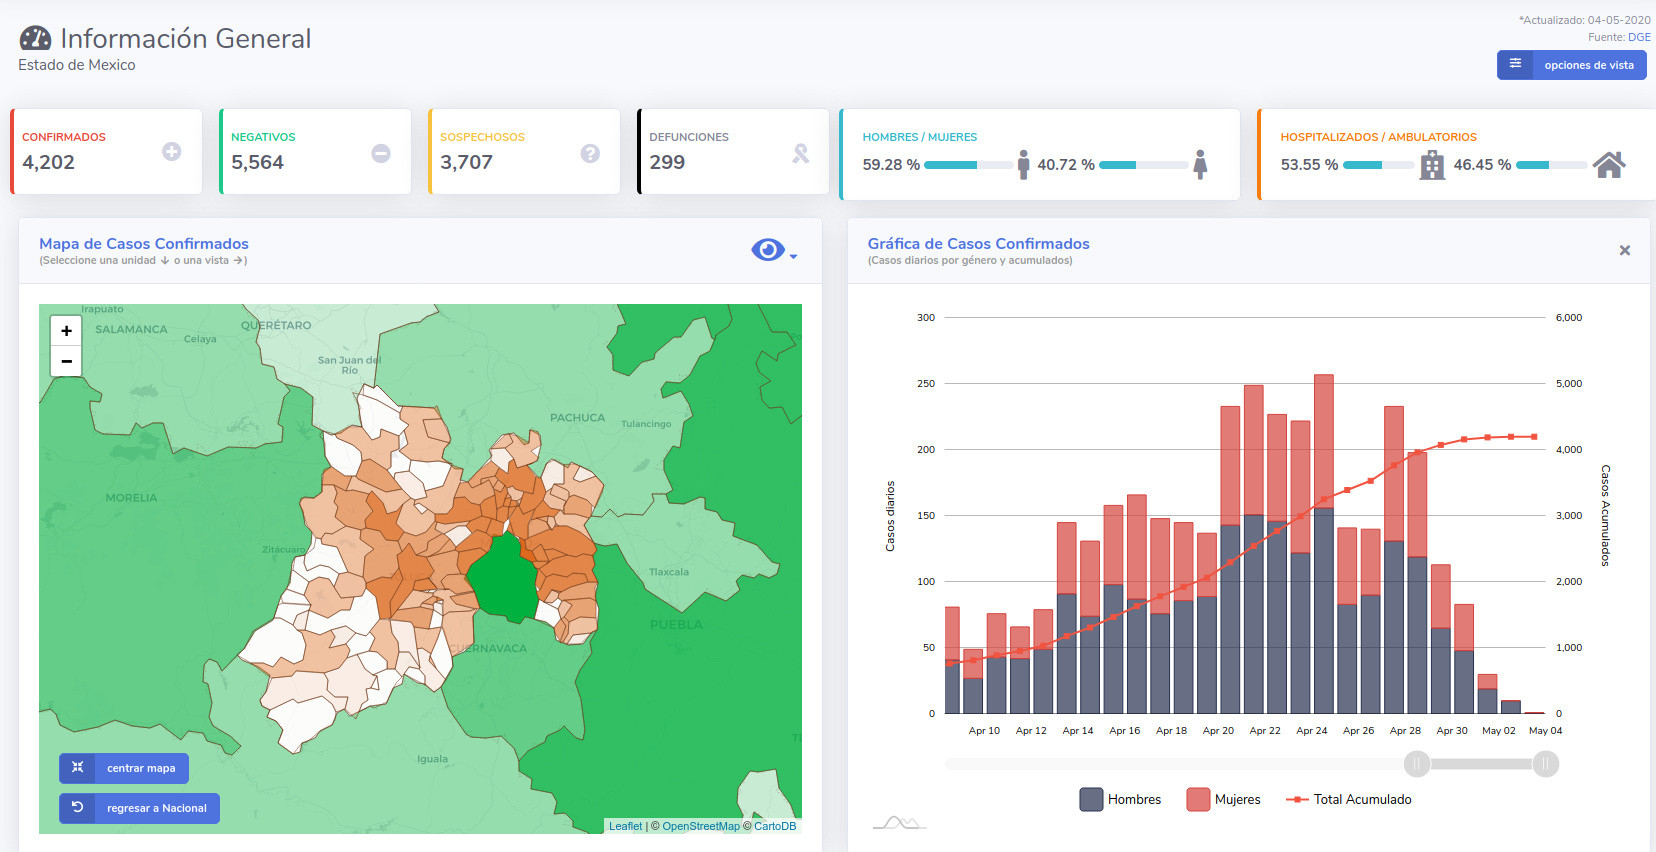Click the female figure icon
The image size is (1656, 852).
pos(1200,164)
